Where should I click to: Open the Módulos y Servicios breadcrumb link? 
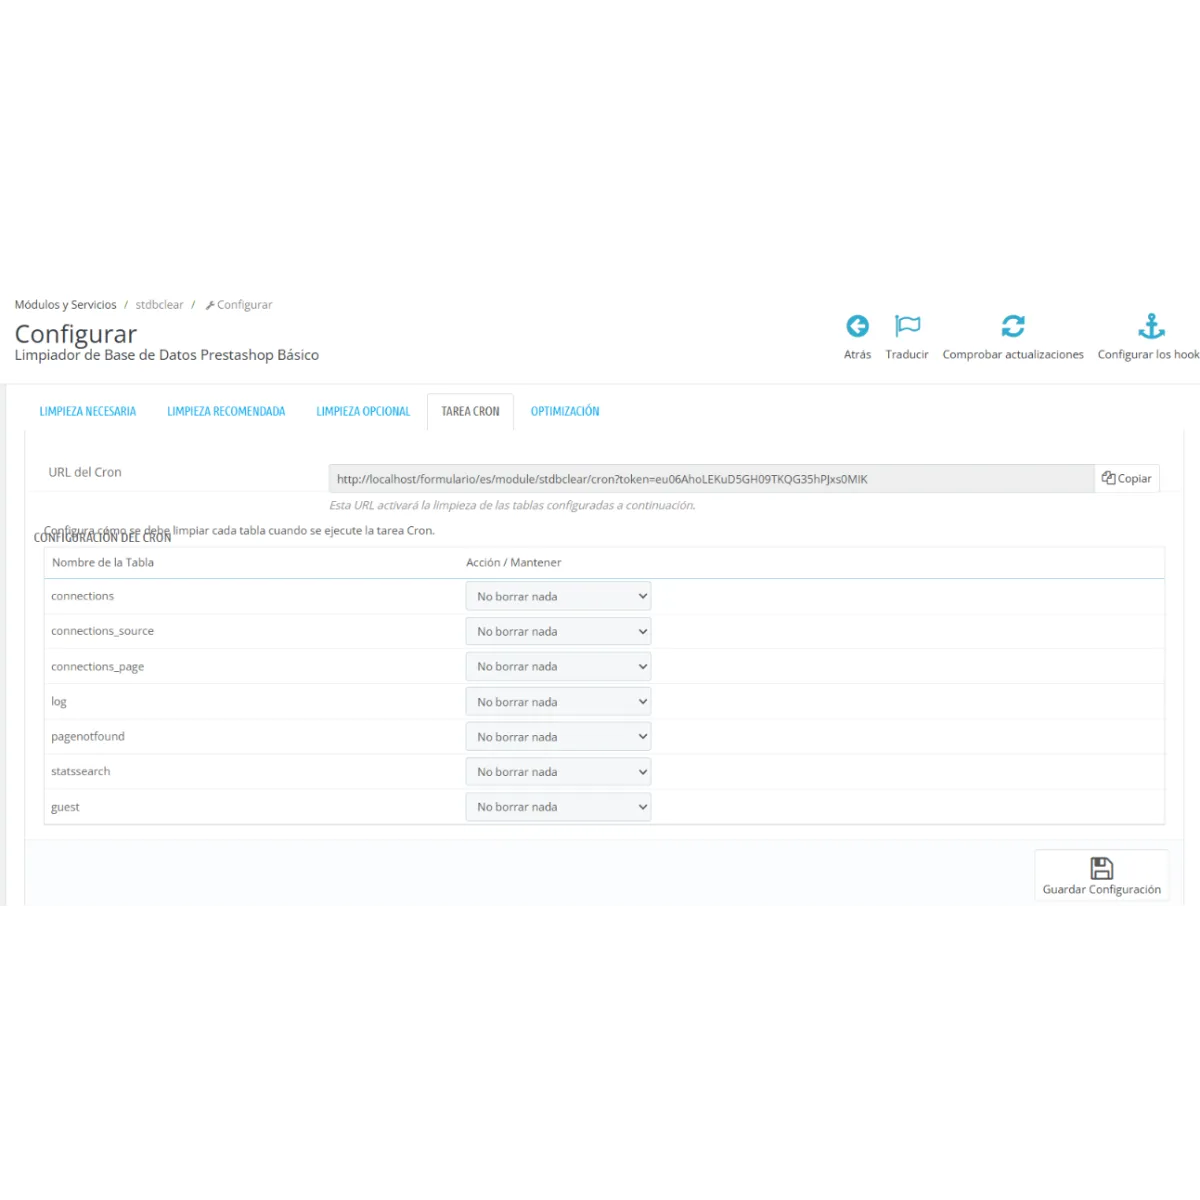pyautogui.click(x=65, y=305)
